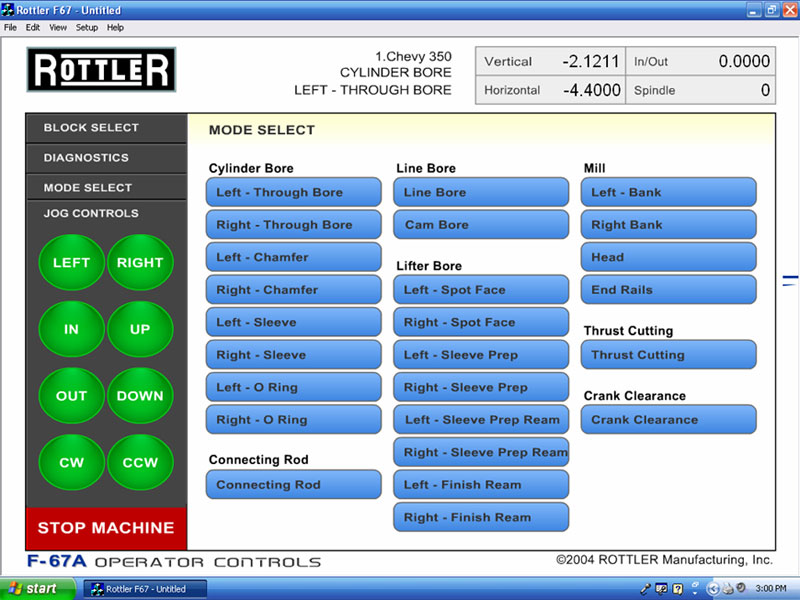Jog the machine UP
The image size is (800, 600).
pos(140,329)
